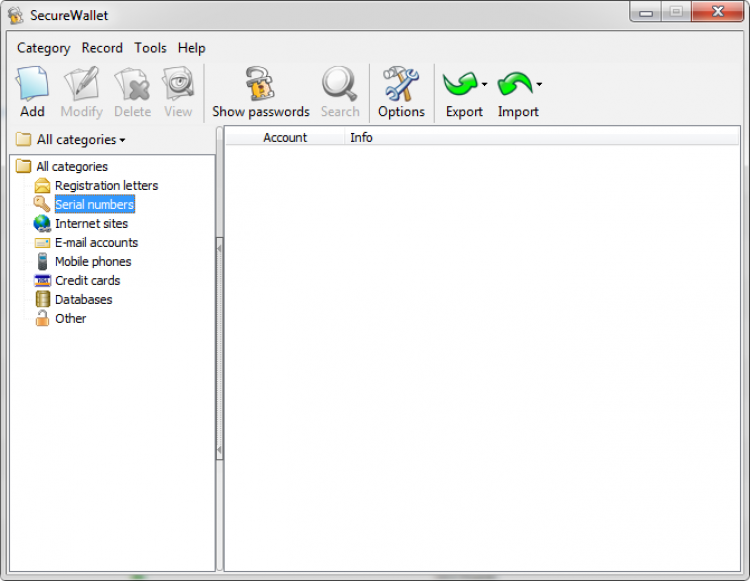Open the Tools menu
This screenshot has height=581, width=750.
tap(150, 48)
